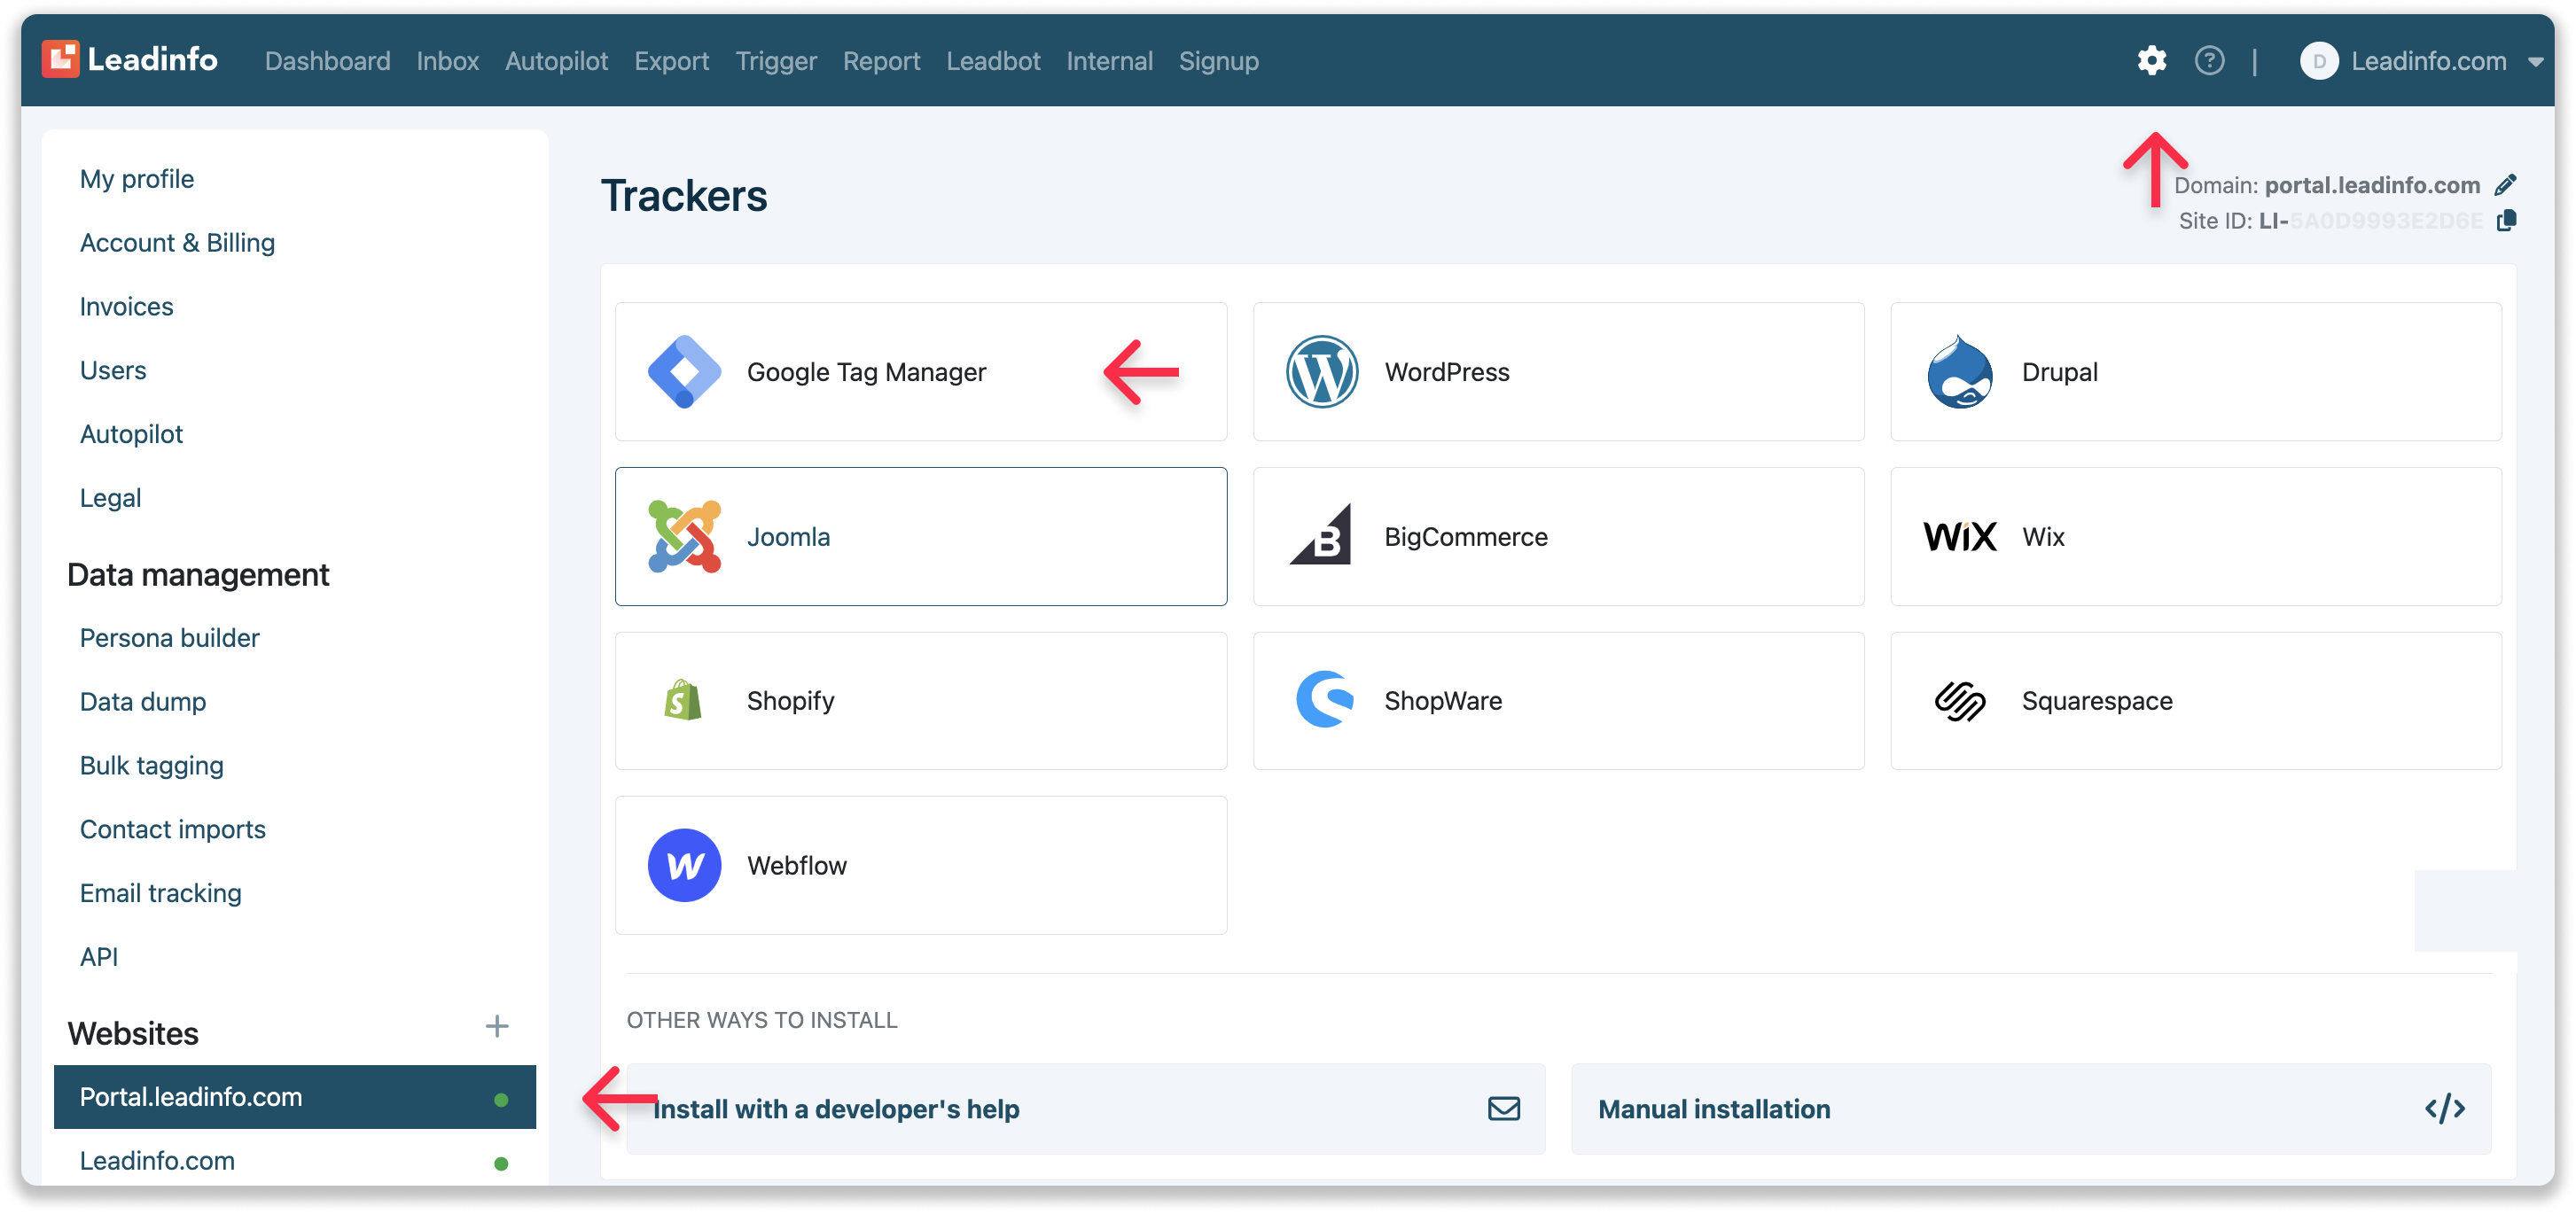Choose the Squarespace tracker label
Viewport: 2576px width, 1214px height.
pyautogui.click(x=2096, y=701)
